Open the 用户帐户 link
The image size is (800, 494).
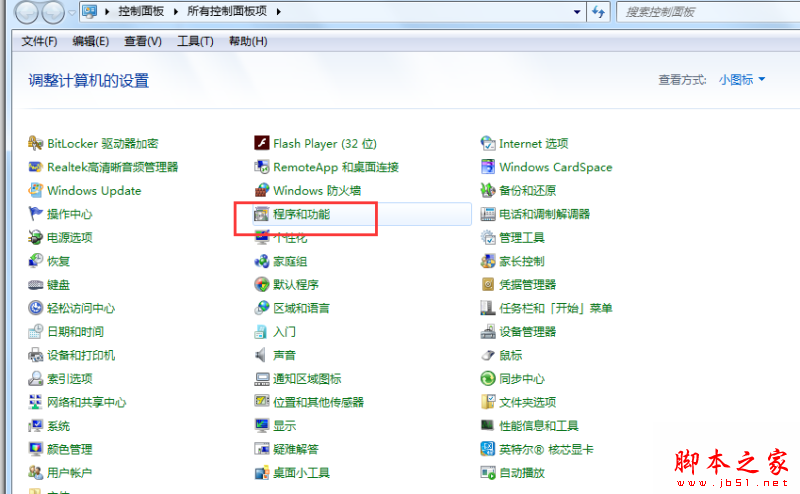click(70, 473)
